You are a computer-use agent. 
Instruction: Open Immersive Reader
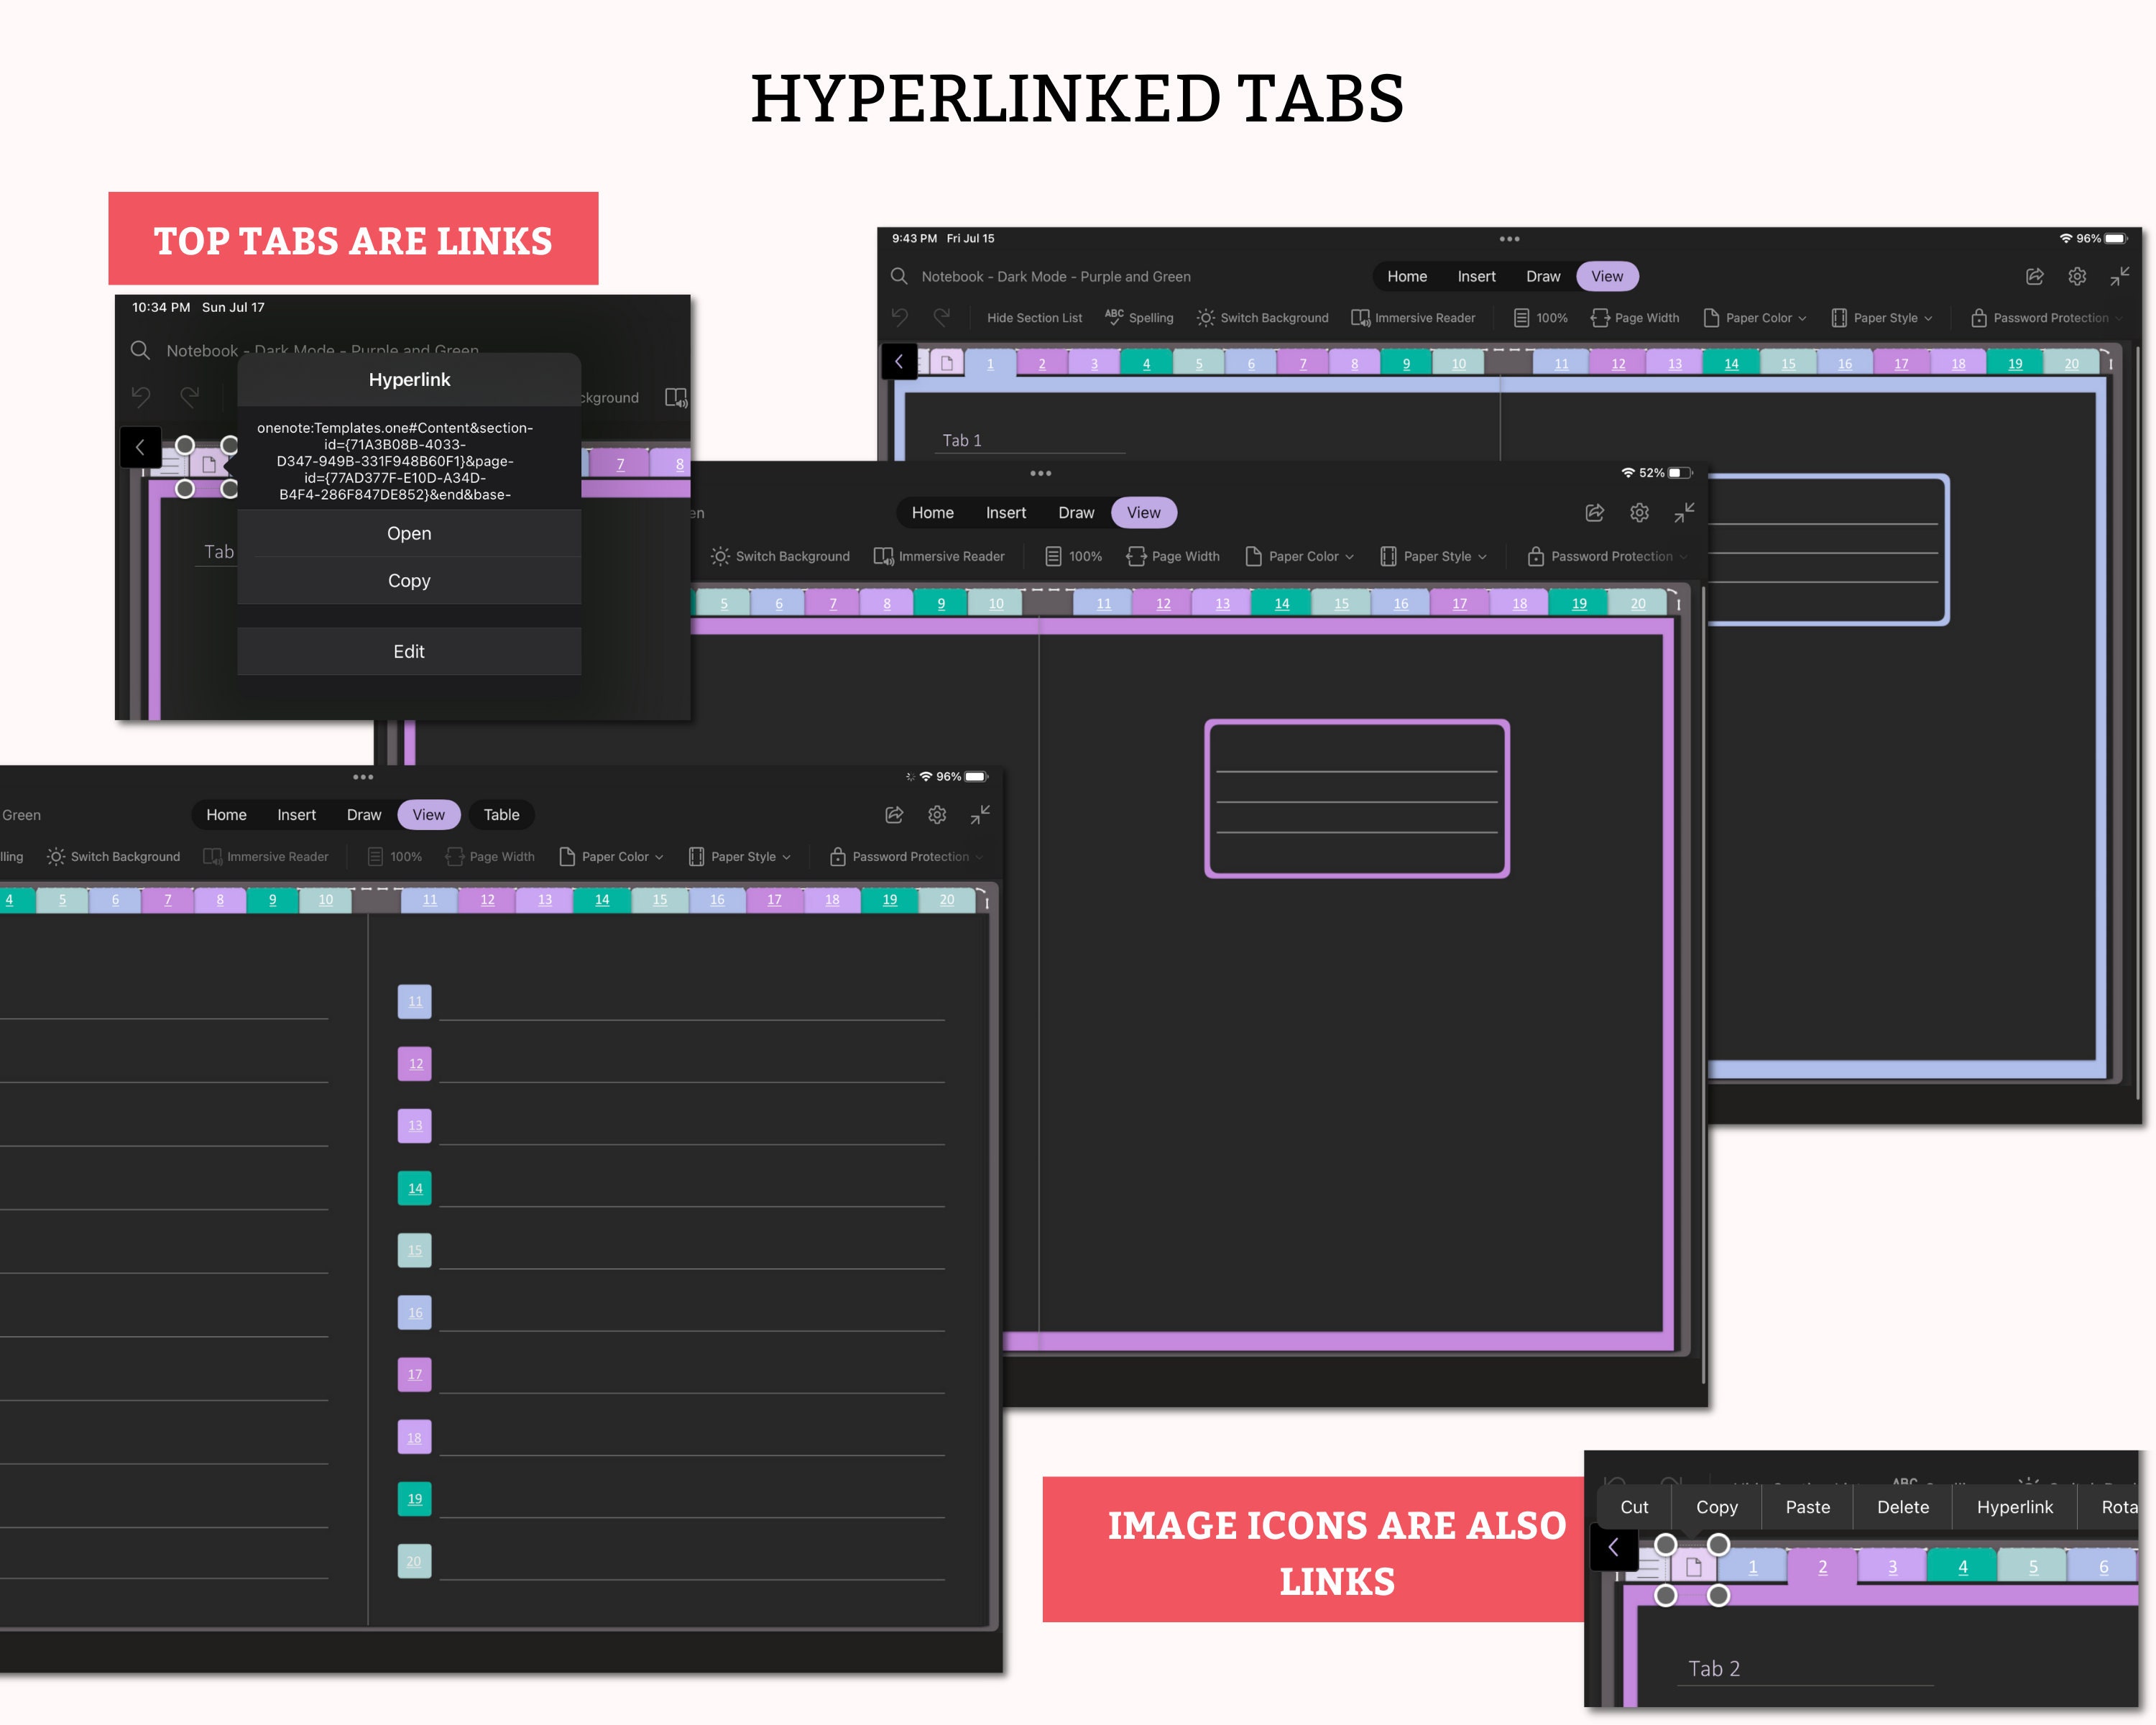click(x=1414, y=317)
